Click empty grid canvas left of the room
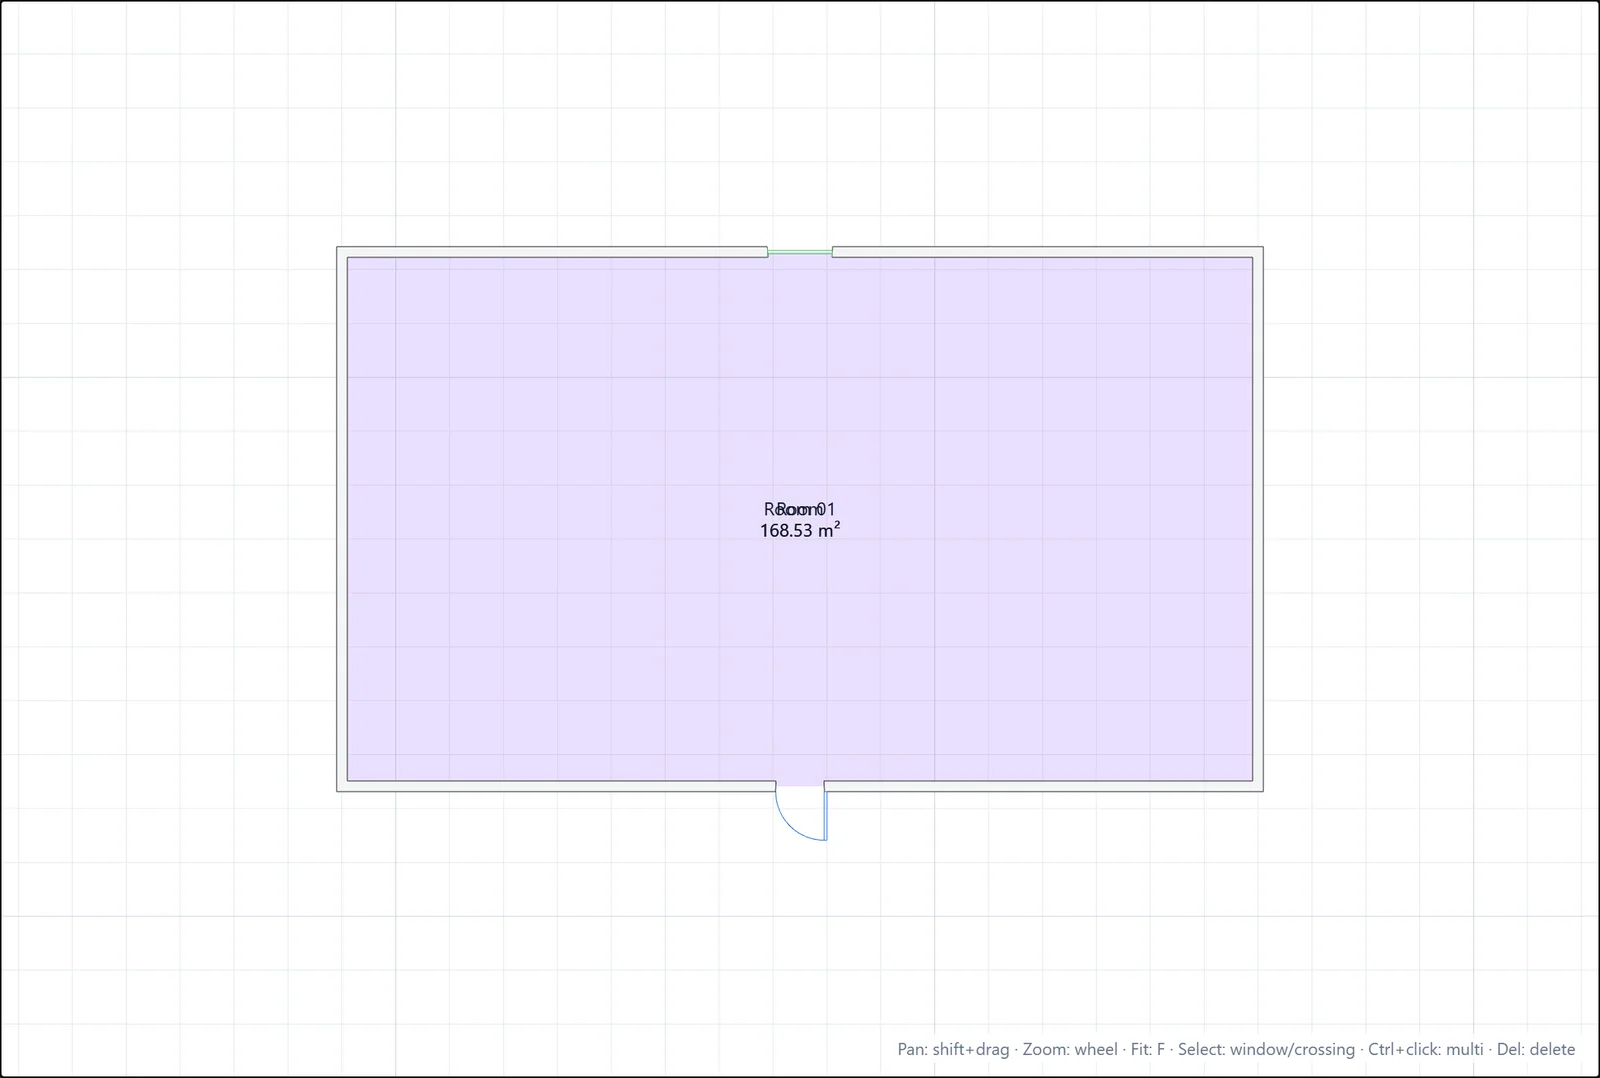 click(x=170, y=520)
